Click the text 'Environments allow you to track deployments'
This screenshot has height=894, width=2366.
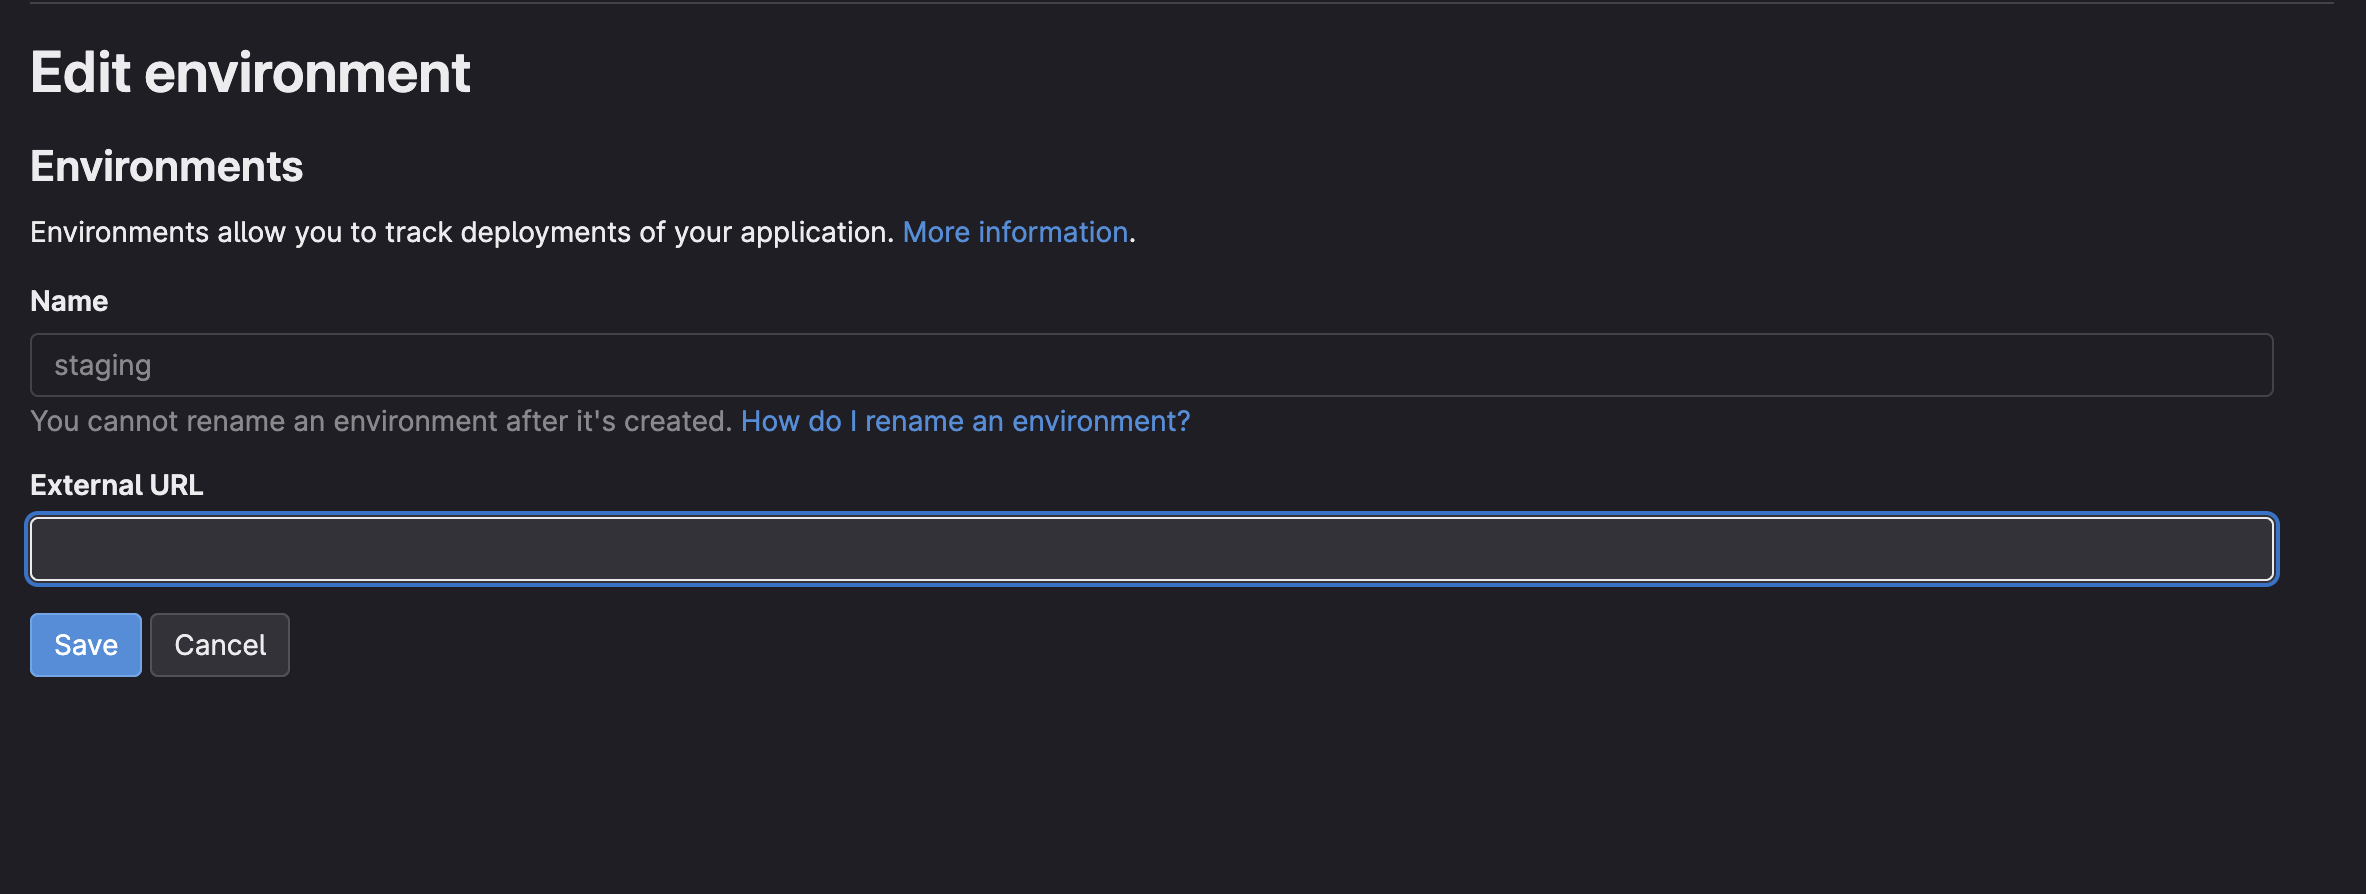(x=331, y=232)
